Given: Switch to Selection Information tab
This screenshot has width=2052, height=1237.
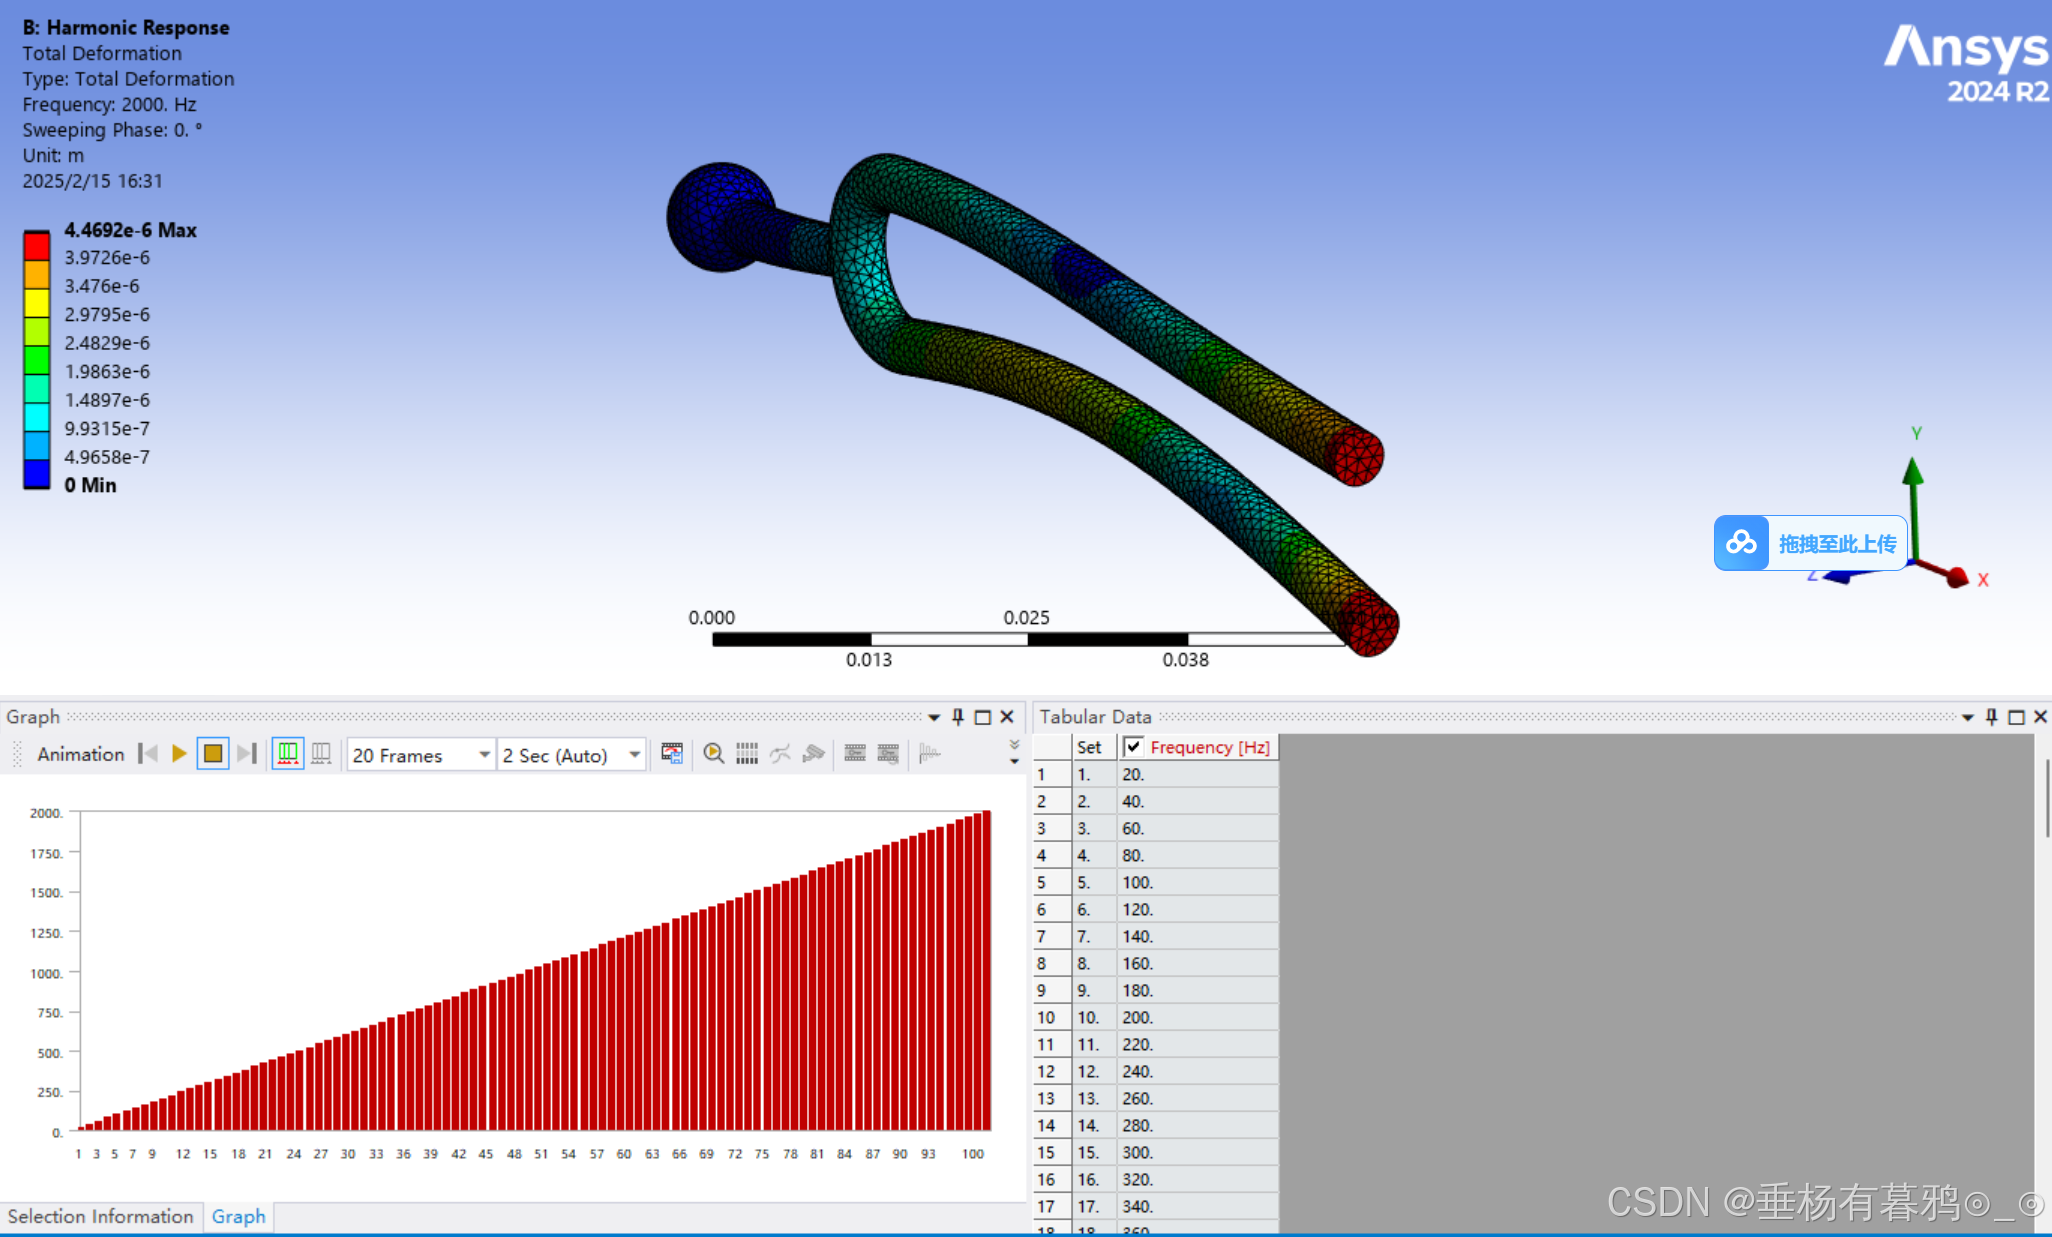Looking at the screenshot, I should click(100, 1217).
